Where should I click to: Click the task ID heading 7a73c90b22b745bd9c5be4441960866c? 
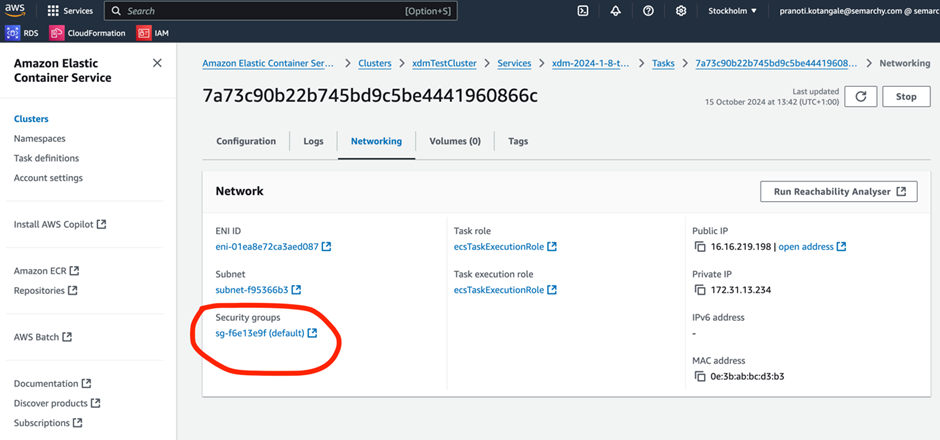pos(370,97)
